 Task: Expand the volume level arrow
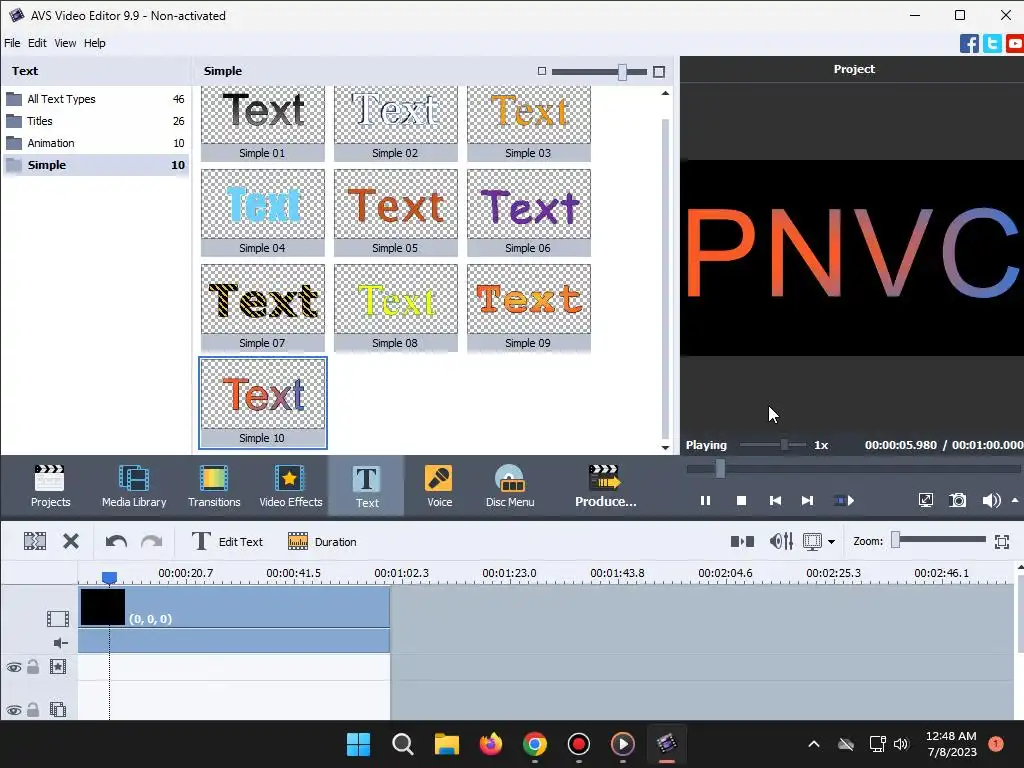coord(1015,501)
